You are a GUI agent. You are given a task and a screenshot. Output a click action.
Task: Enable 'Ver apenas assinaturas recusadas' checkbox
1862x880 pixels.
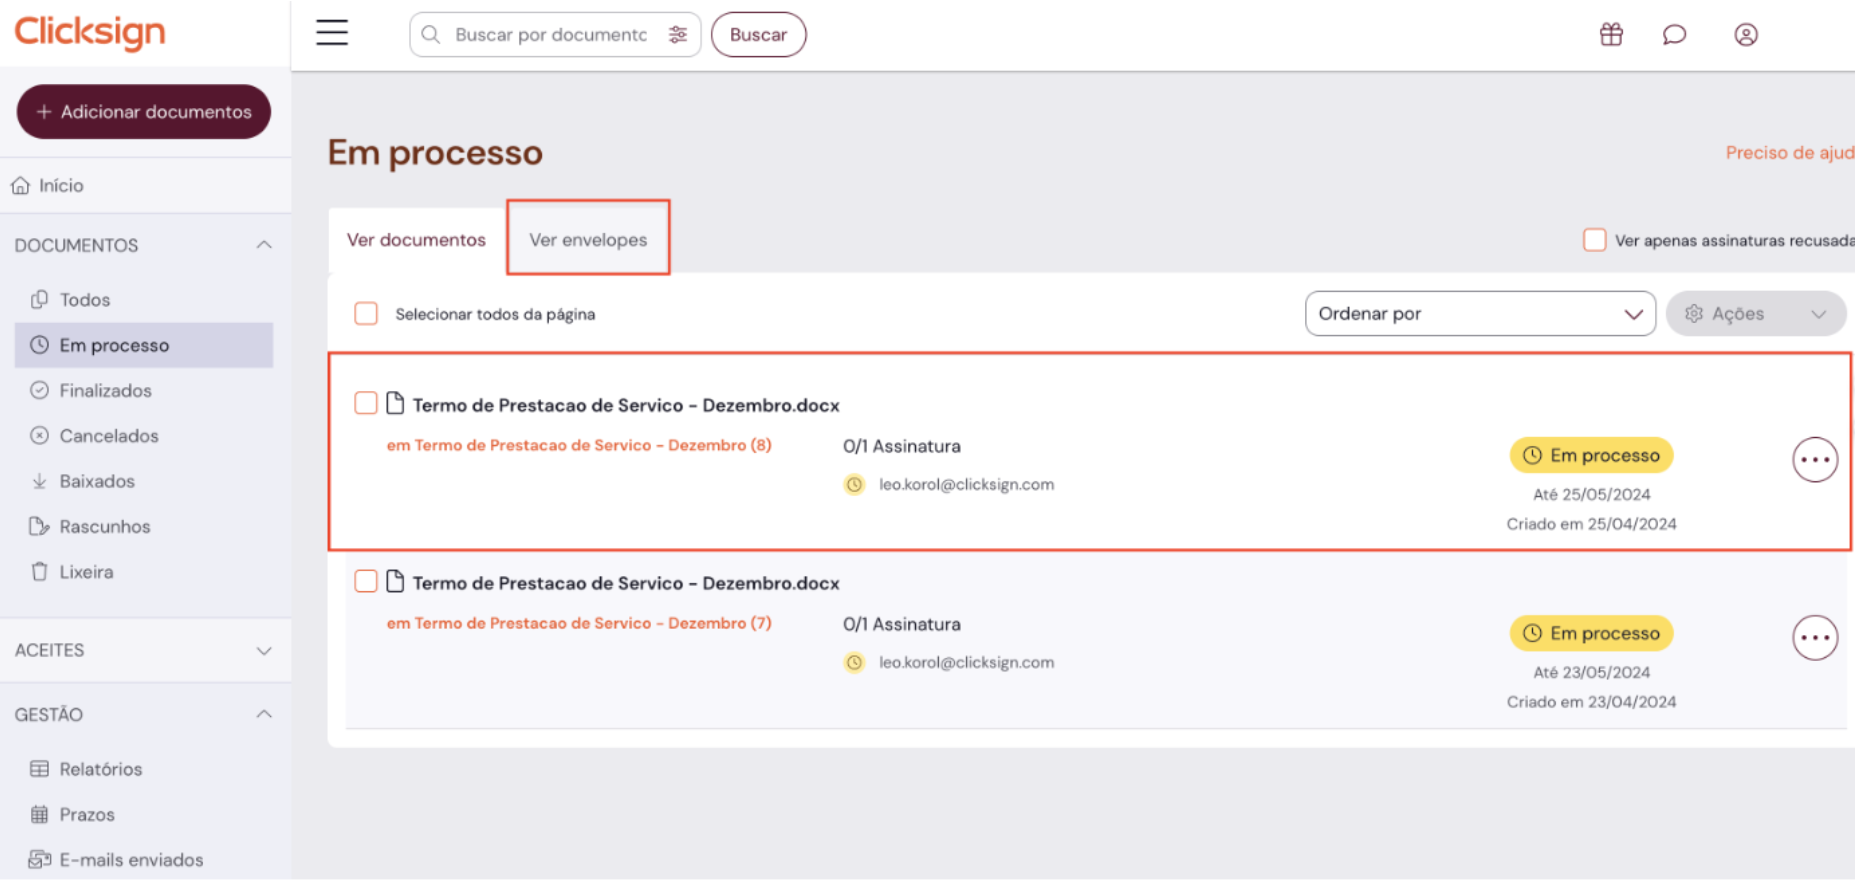(1594, 240)
